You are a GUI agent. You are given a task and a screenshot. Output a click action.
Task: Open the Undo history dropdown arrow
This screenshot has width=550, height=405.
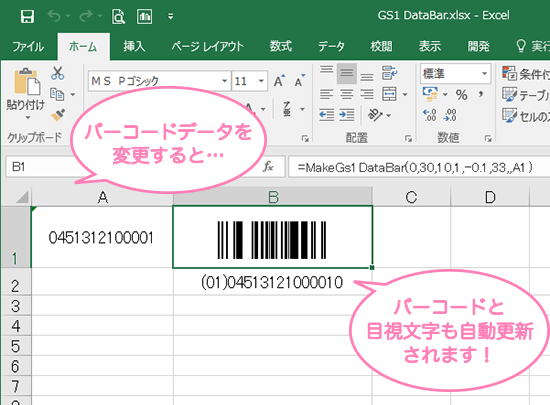point(68,16)
